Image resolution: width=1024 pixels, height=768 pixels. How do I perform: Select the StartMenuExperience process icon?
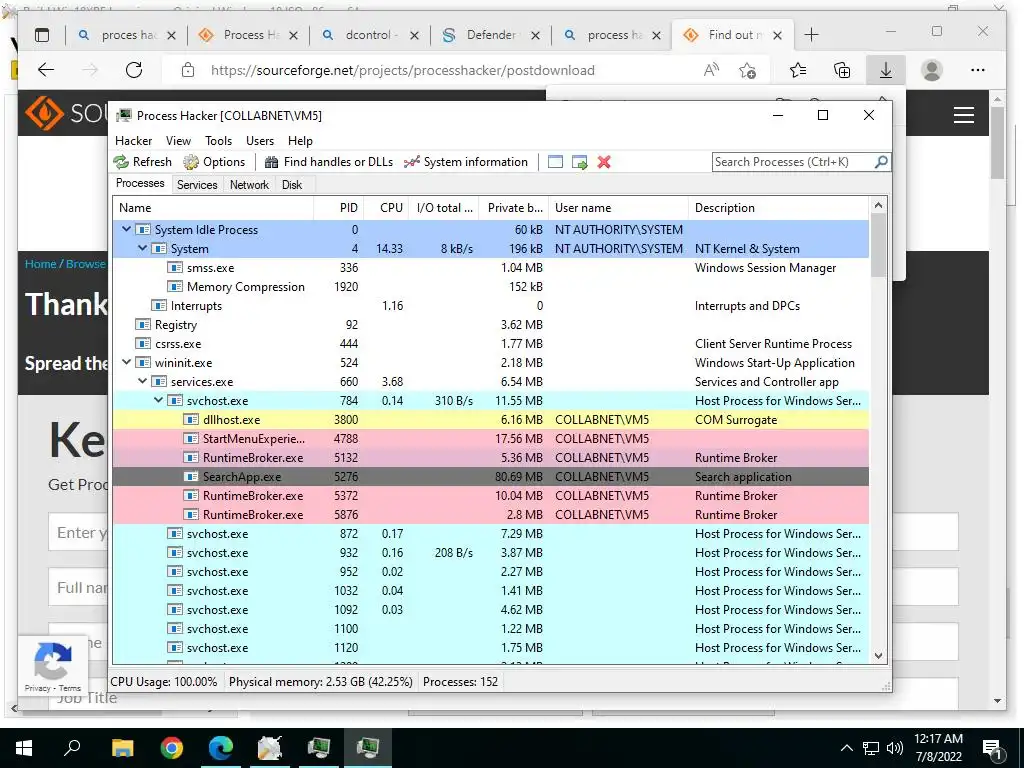[191, 438]
